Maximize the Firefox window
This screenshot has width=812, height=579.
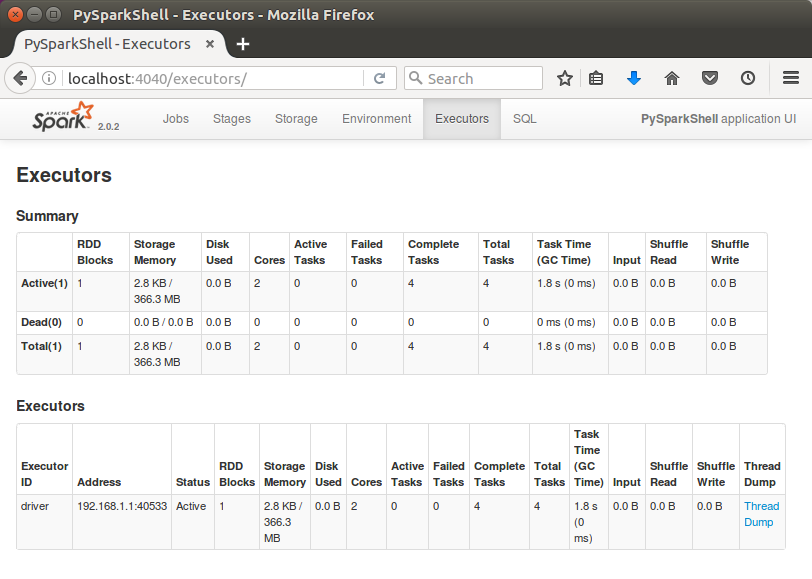(53, 15)
